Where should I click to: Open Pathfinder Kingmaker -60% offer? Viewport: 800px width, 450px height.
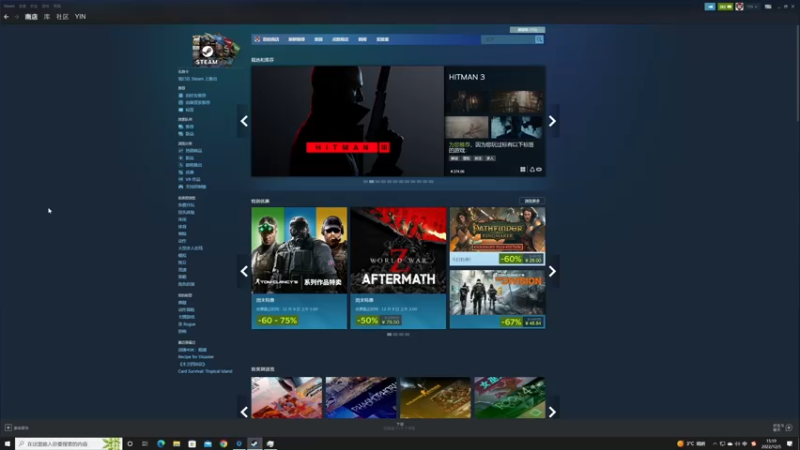click(x=497, y=236)
